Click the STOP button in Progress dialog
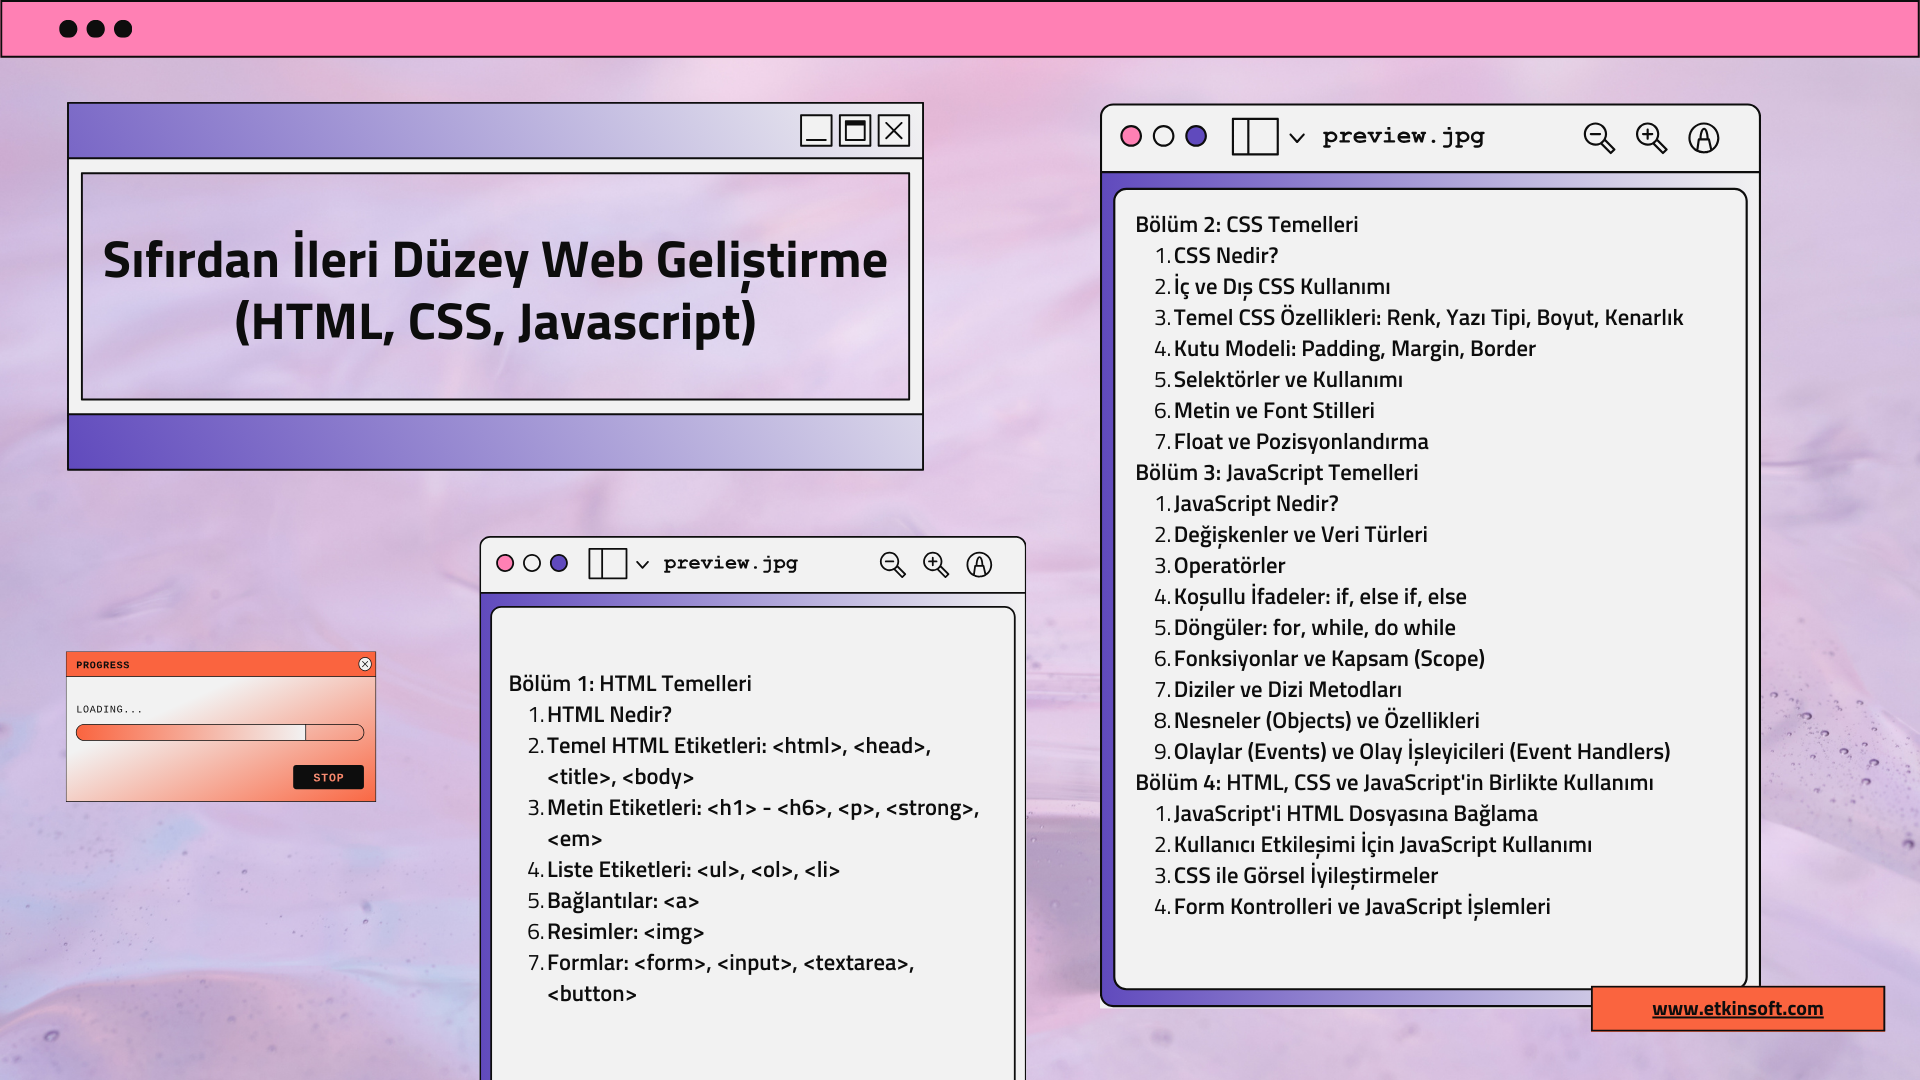 coord(328,777)
